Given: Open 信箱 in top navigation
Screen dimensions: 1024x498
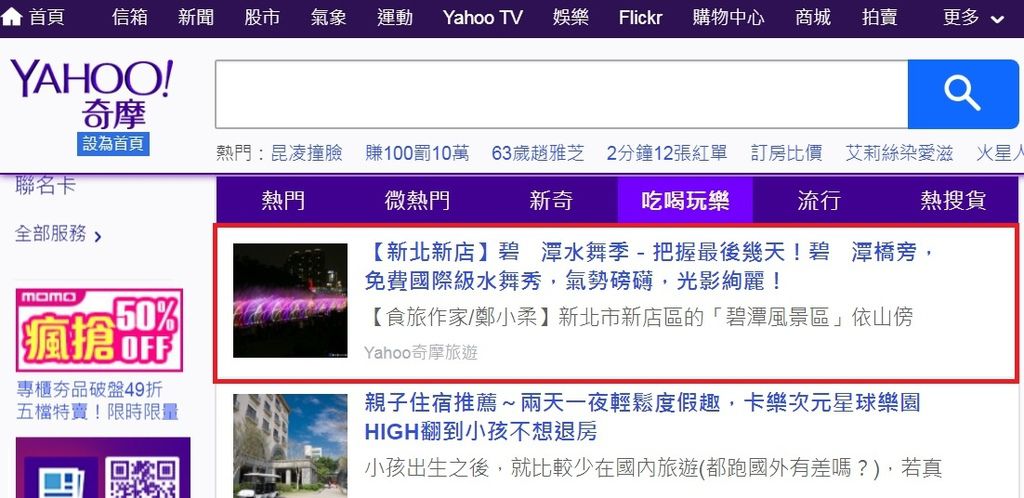Looking at the screenshot, I should click(x=129, y=18).
